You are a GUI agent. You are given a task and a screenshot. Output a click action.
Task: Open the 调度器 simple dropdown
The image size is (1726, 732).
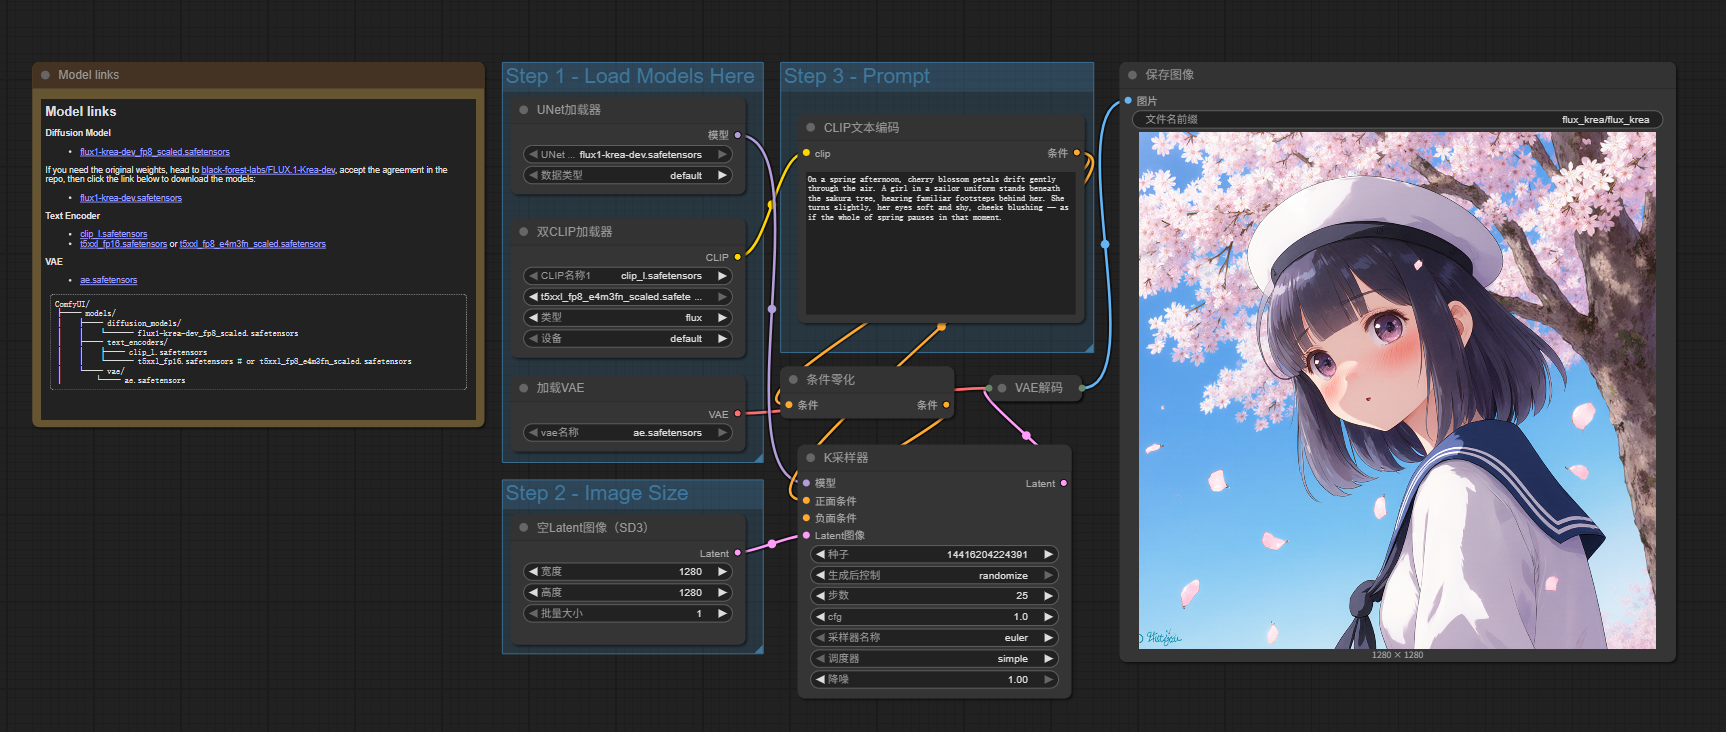934,659
